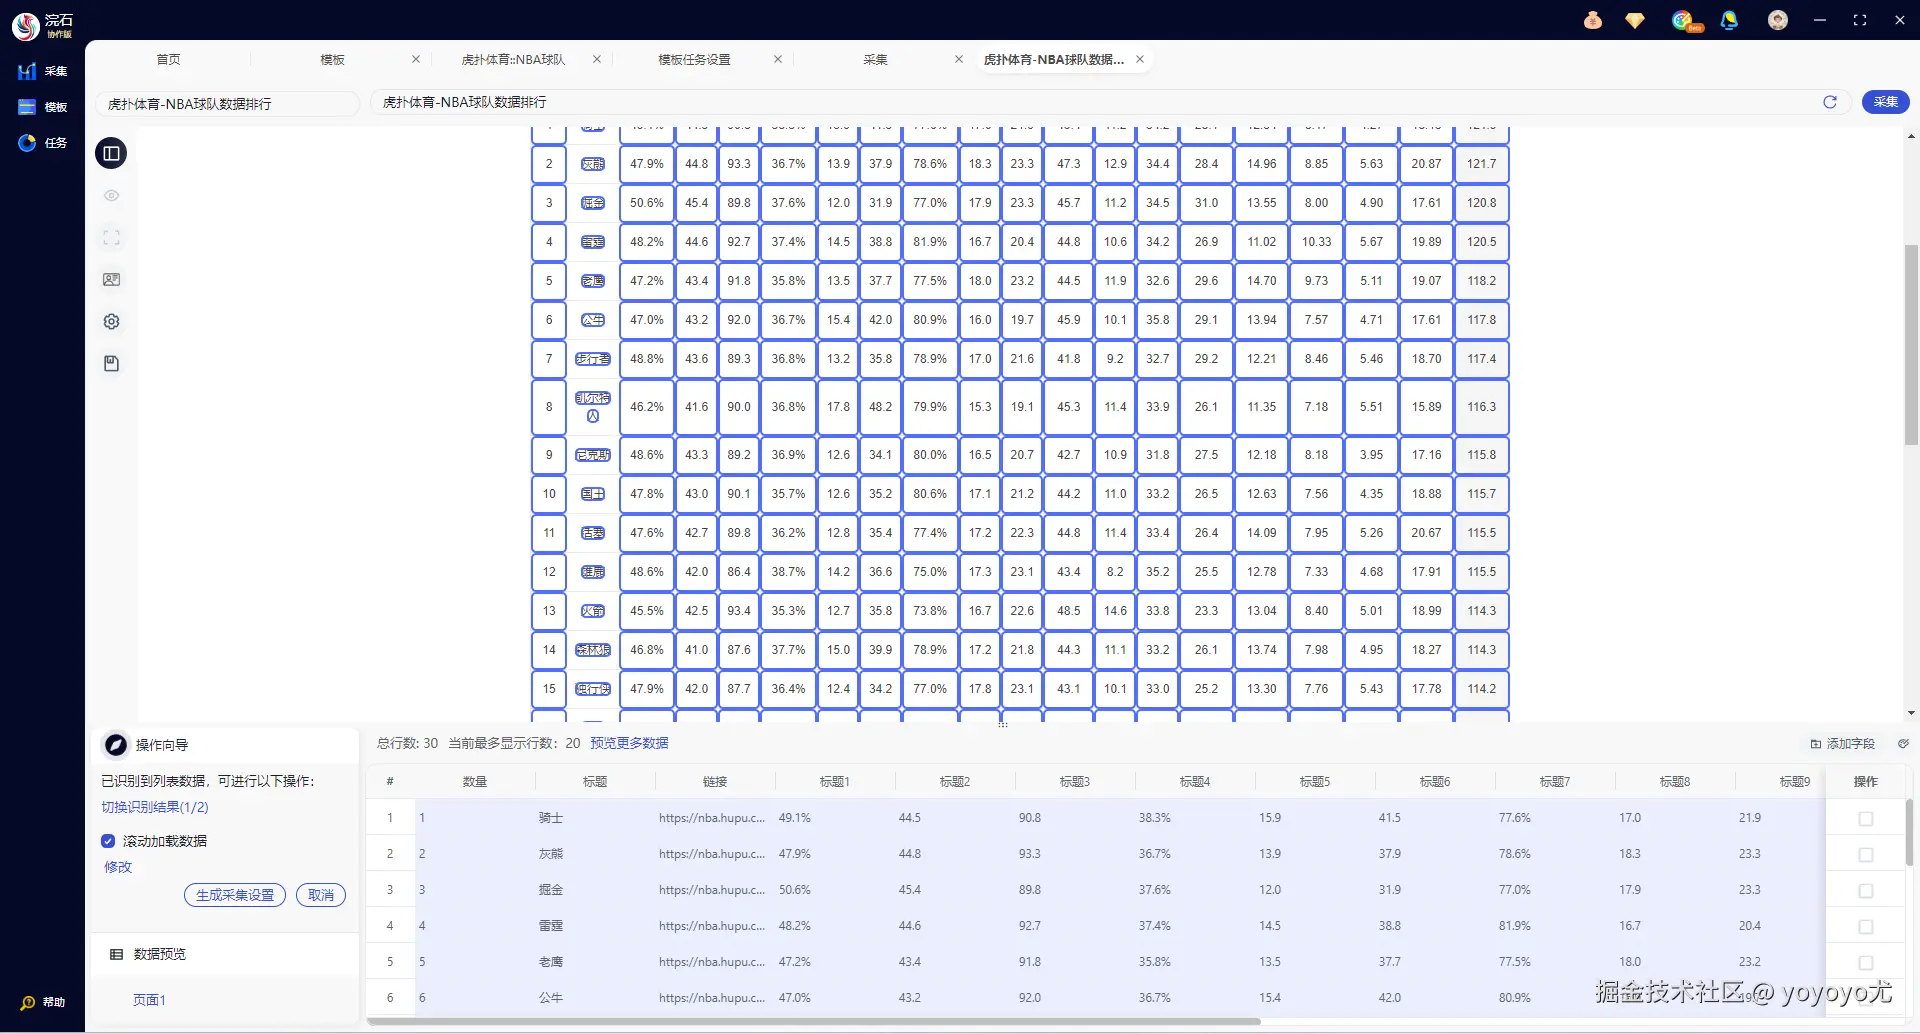The width and height of the screenshot is (1920, 1034).
Task: Switch to the 采集 tab
Action: [x=875, y=59]
